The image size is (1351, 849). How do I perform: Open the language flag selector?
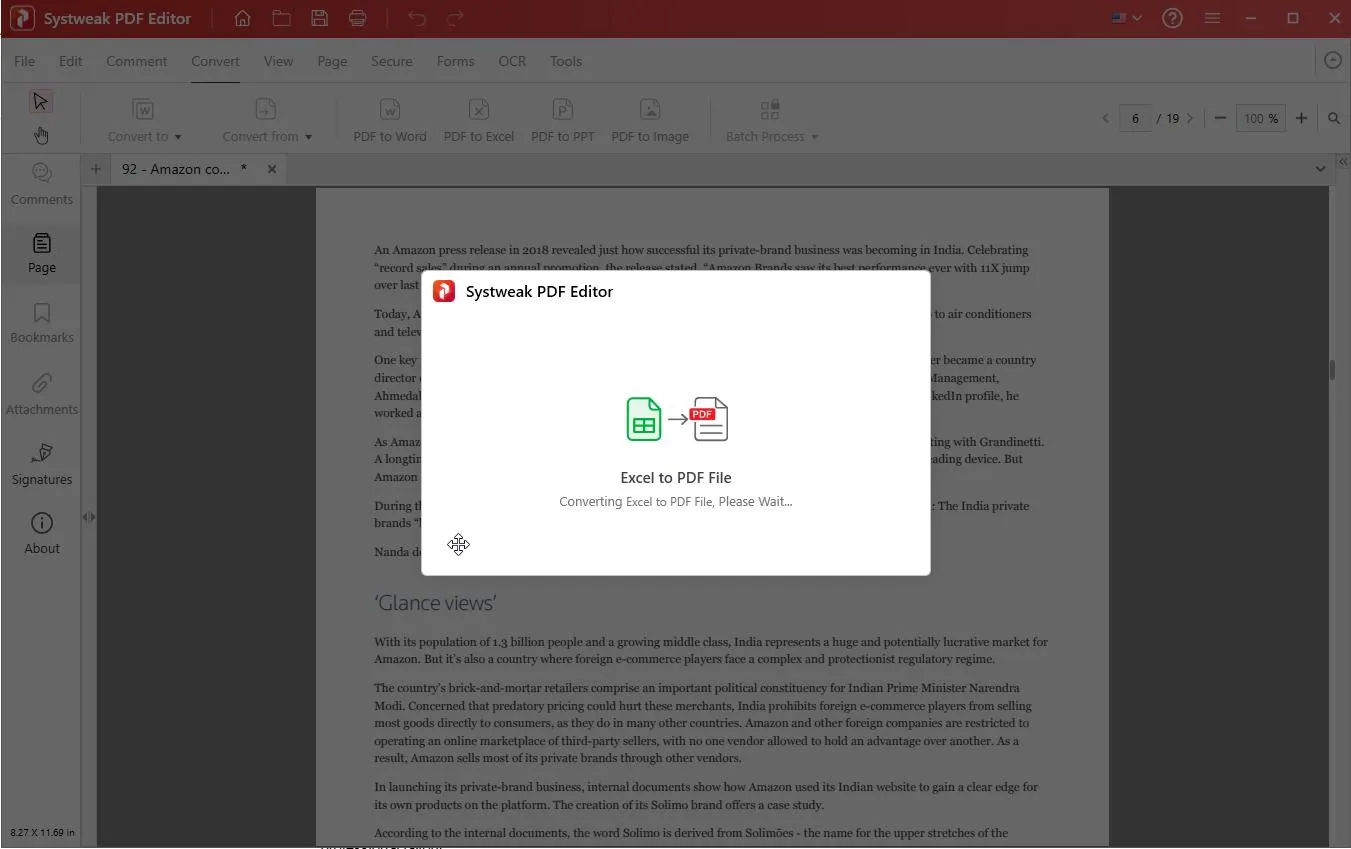click(1126, 18)
